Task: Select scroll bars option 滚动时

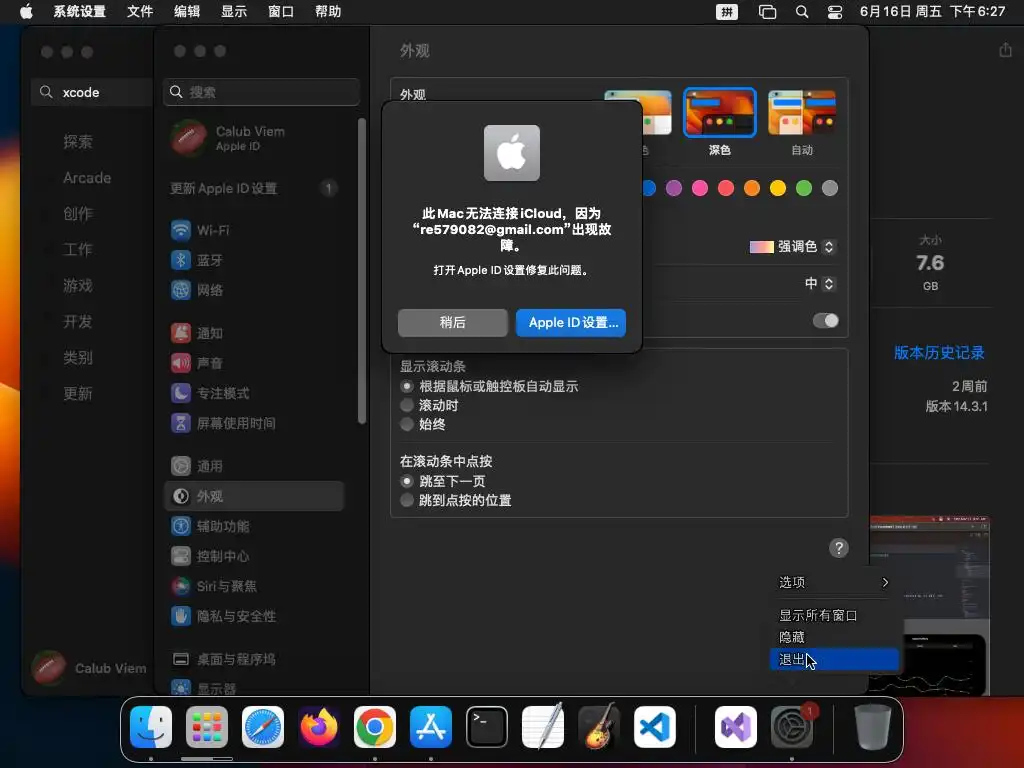Action: pos(407,406)
